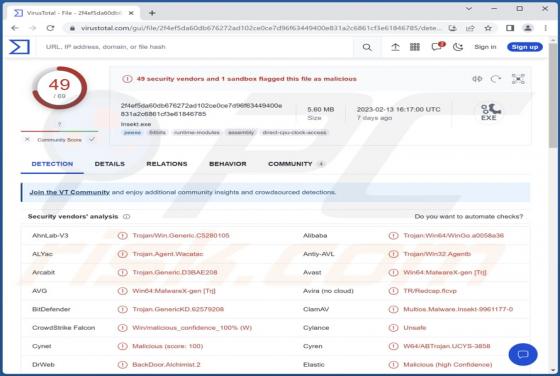Focus the URL or file hash search field
Screen dimensions: 560x376
click(196, 47)
